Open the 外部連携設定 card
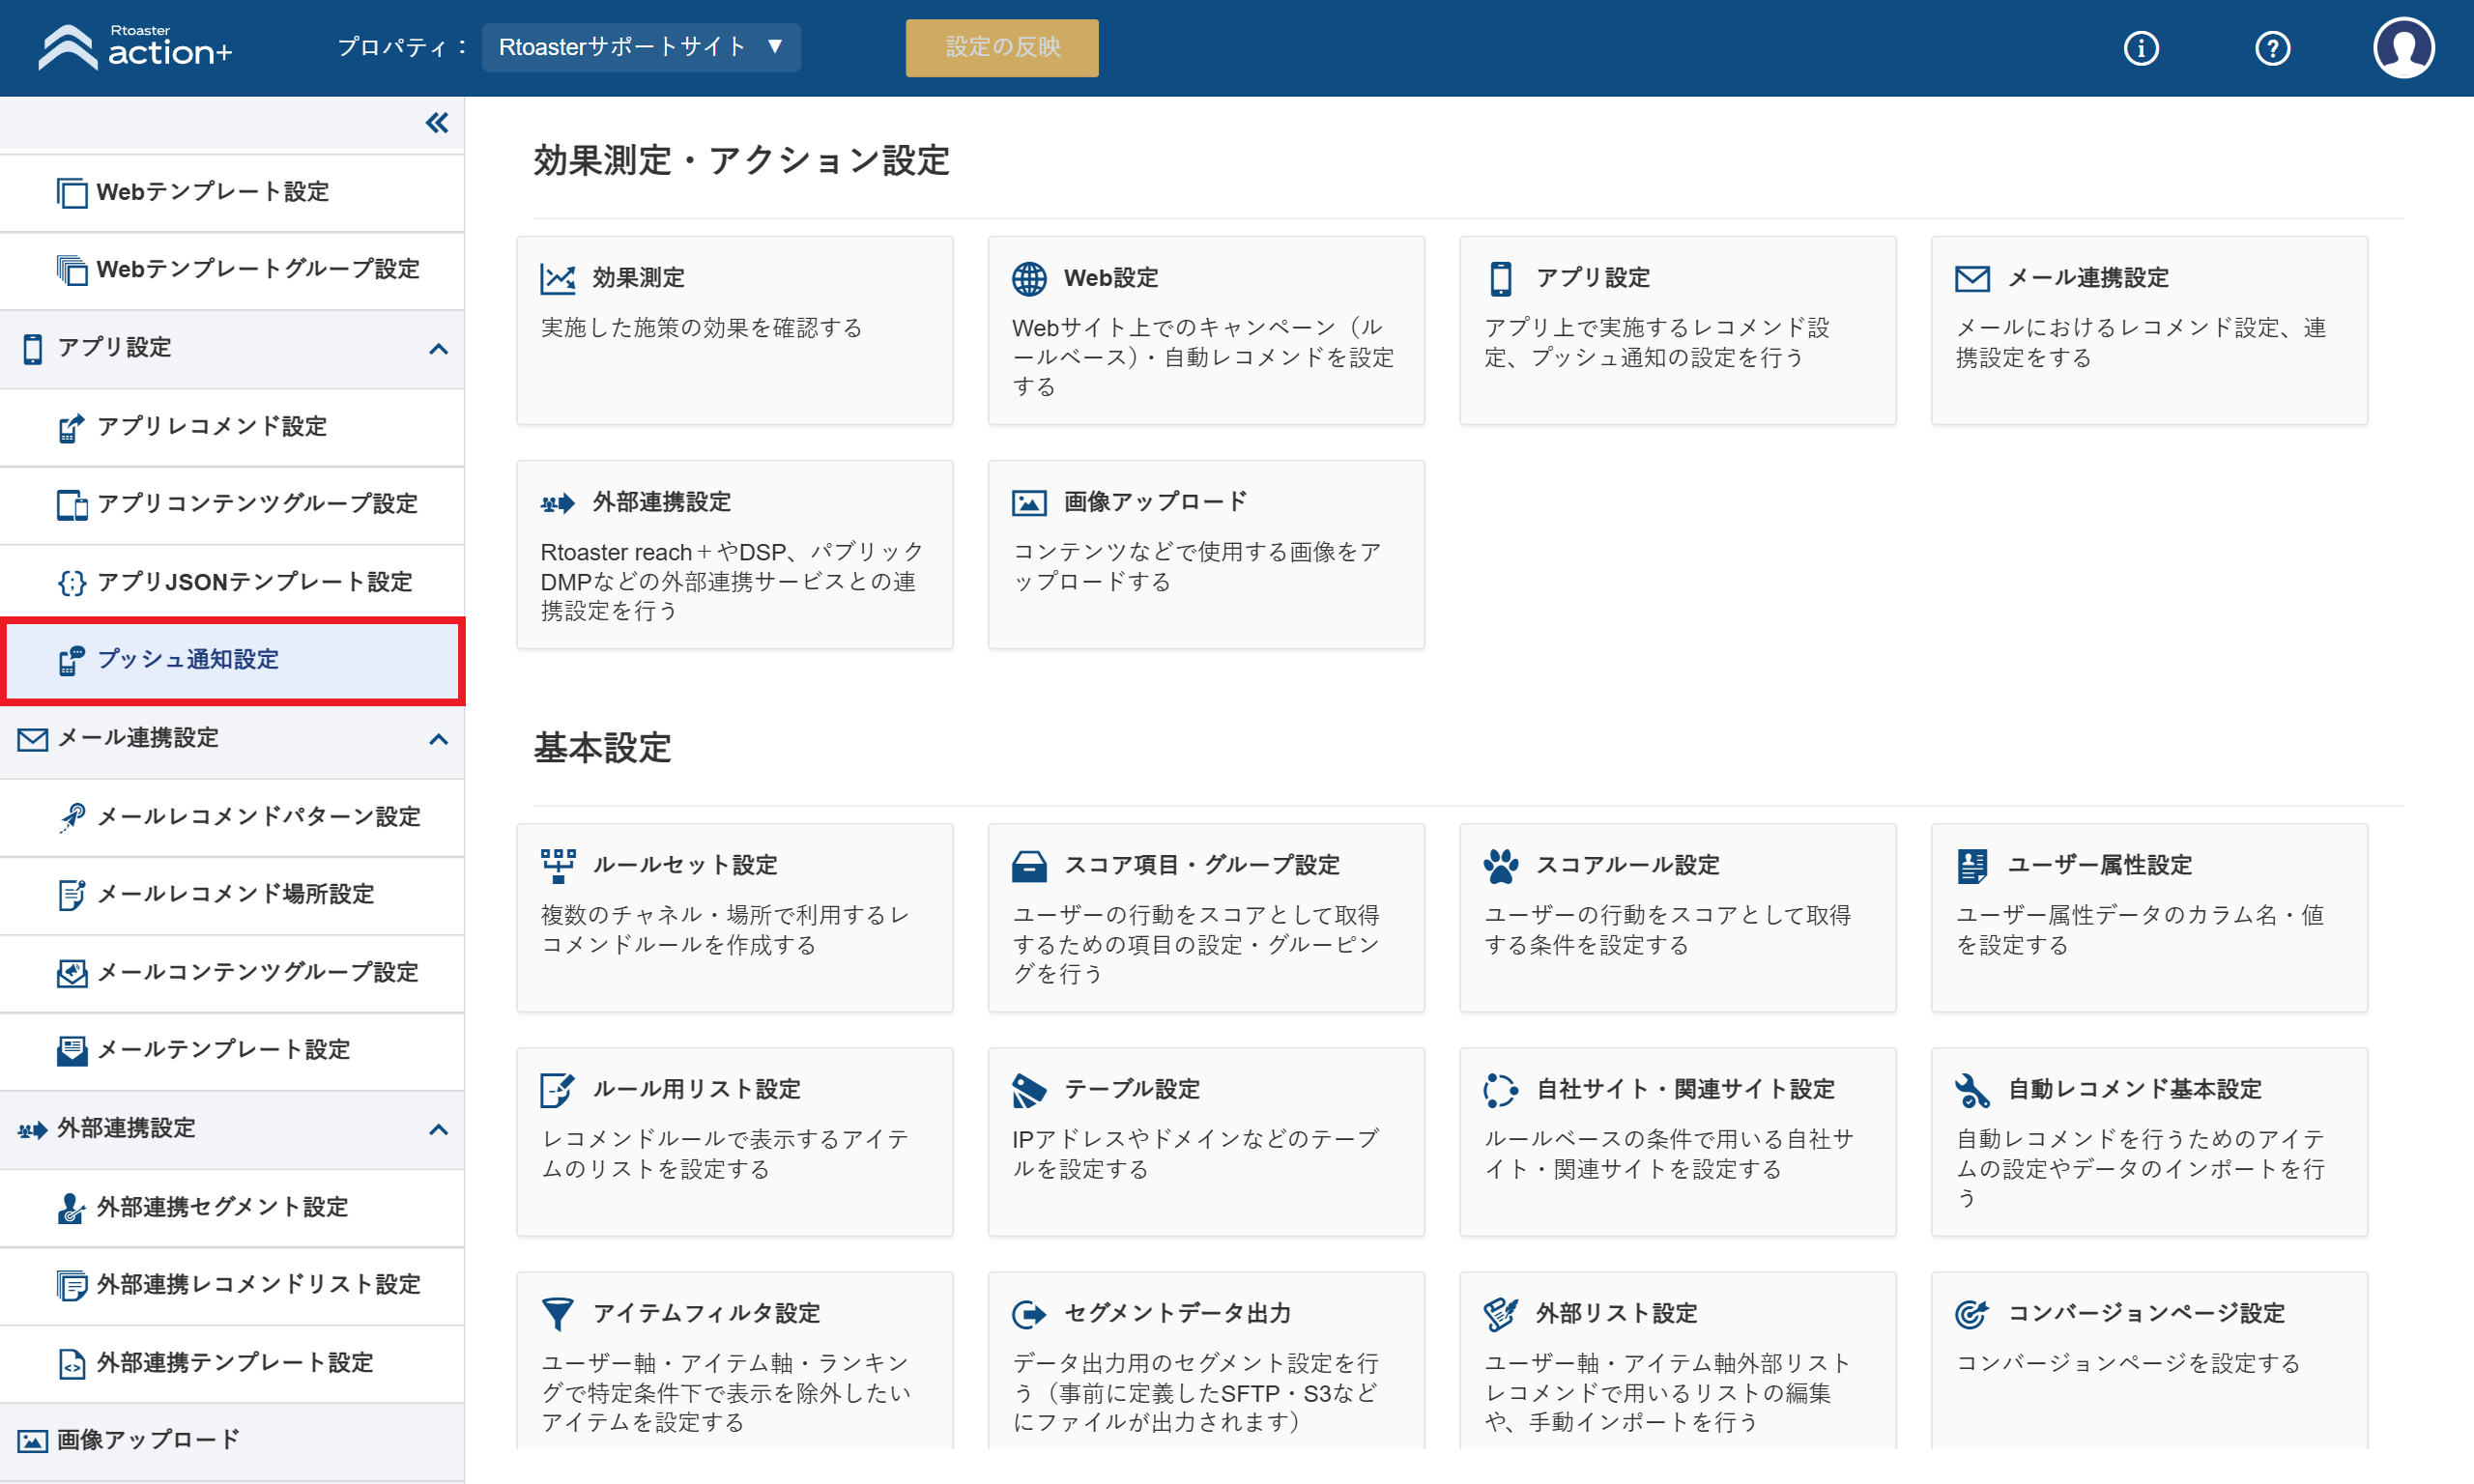The image size is (2474, 1484). pyautogui.click(x=735, y=555)
